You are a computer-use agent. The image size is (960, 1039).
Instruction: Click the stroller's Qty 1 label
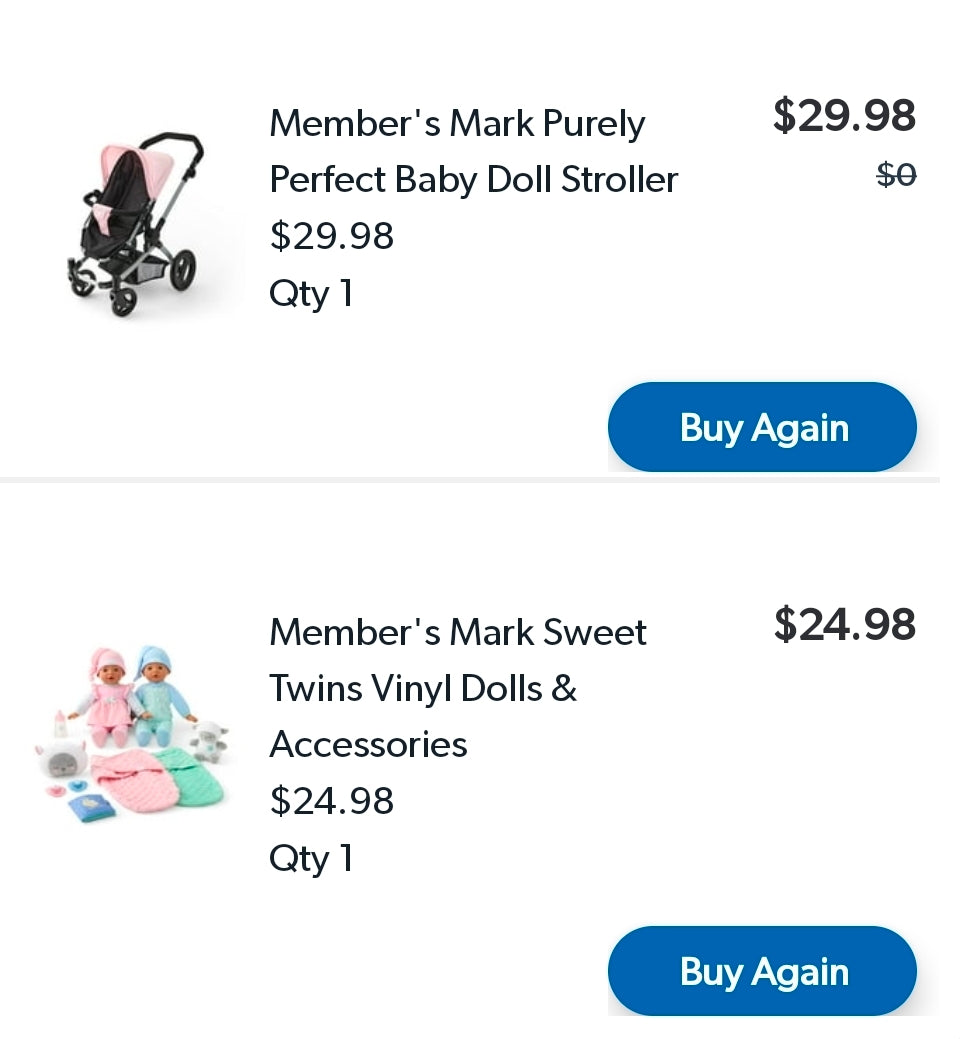310,294
